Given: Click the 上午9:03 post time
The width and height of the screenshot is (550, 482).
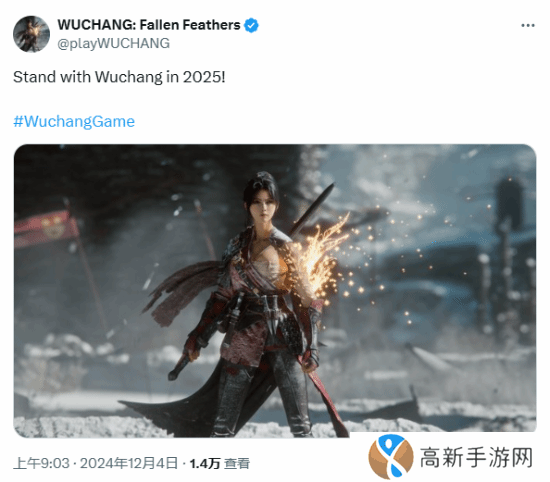Looking at the screenshot, I should [41, 463].
